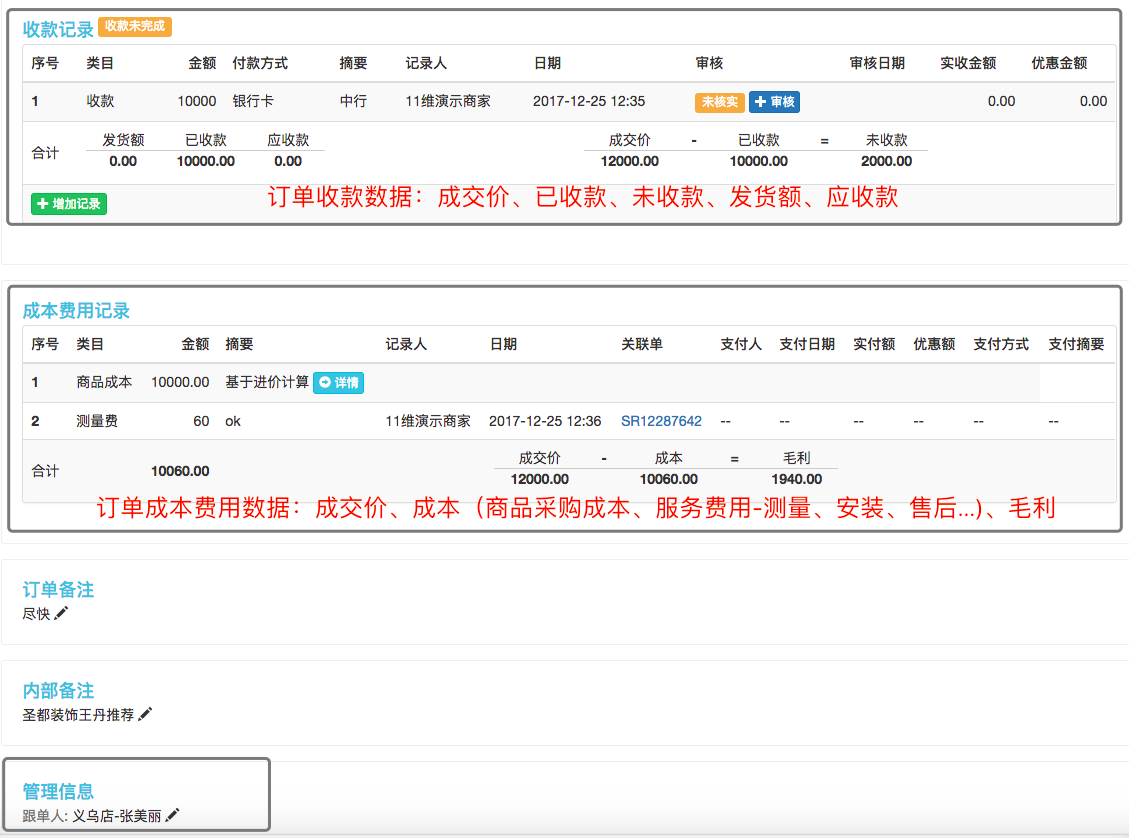Screen dimensions: 1129x838
Task: Click the orange 未核实 status badge
Action: 719,102
